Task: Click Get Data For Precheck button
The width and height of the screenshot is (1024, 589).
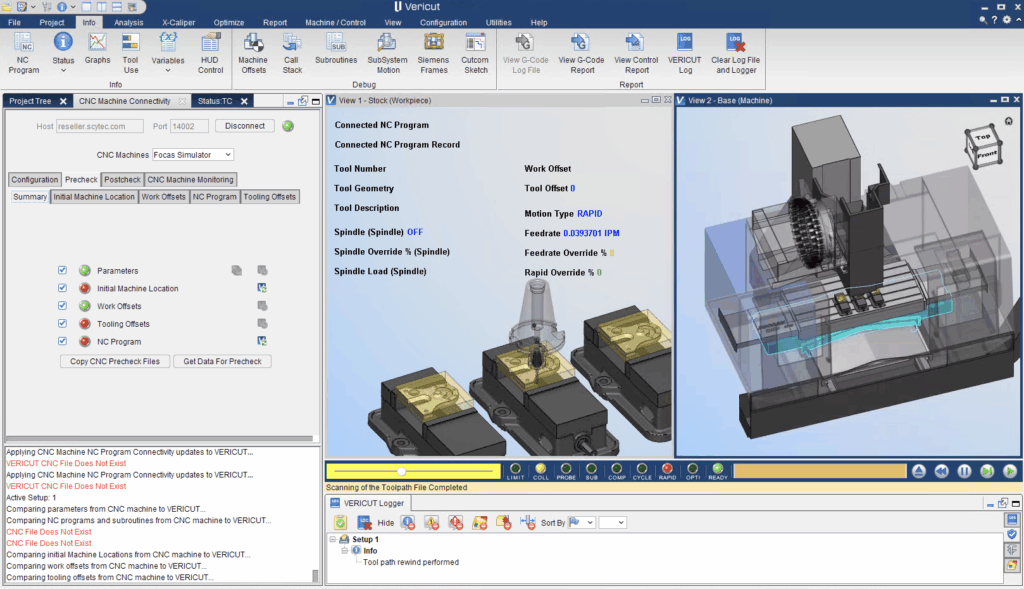Action: 222,361
